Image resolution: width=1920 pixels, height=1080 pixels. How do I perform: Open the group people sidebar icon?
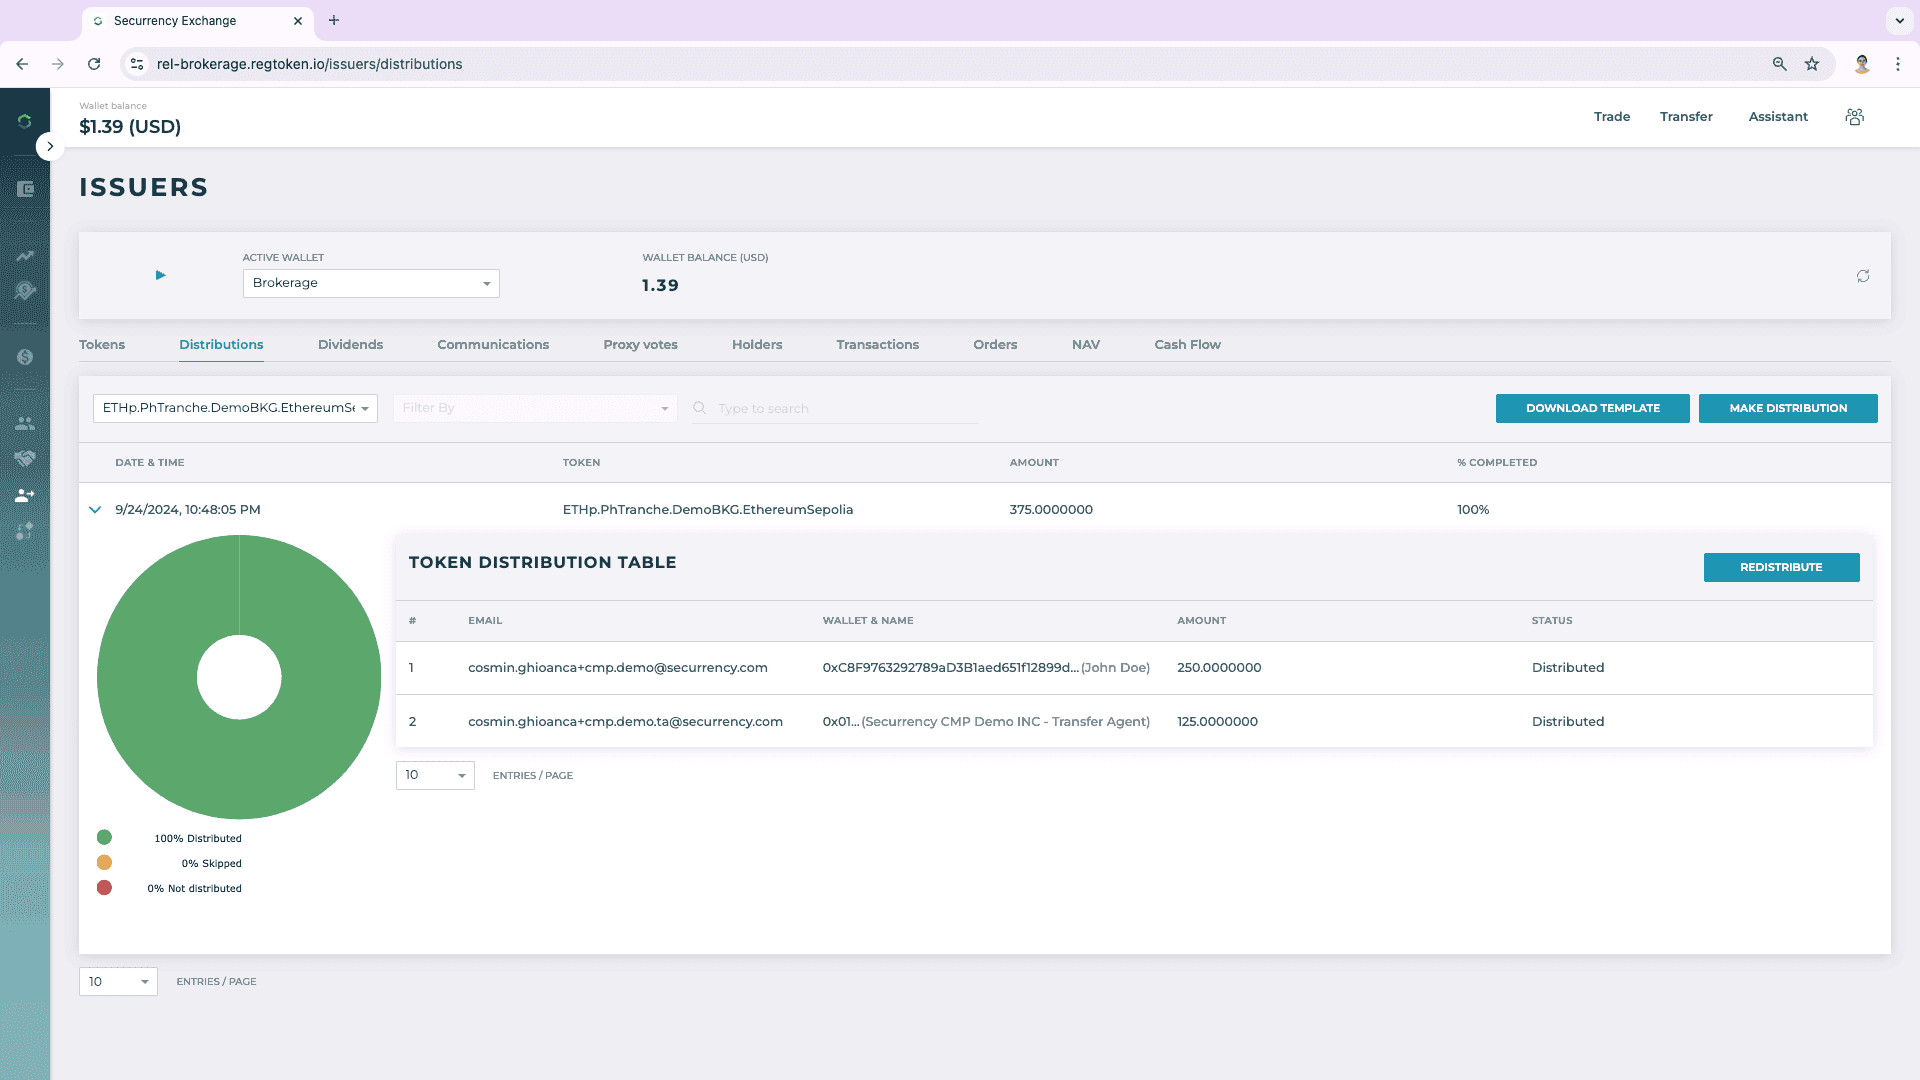25,423
